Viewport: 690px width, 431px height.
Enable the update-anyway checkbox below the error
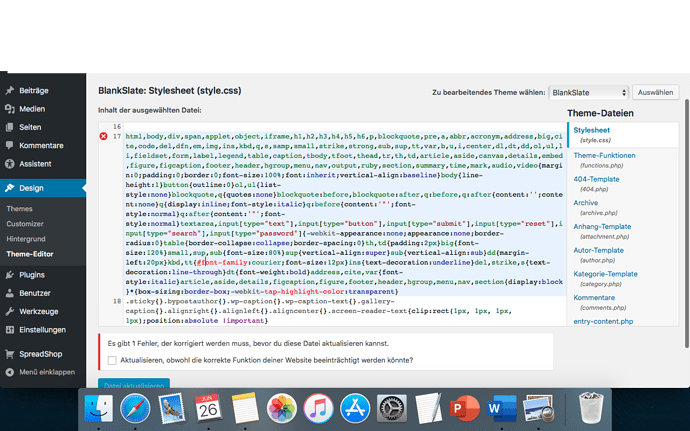coord(112,359)
